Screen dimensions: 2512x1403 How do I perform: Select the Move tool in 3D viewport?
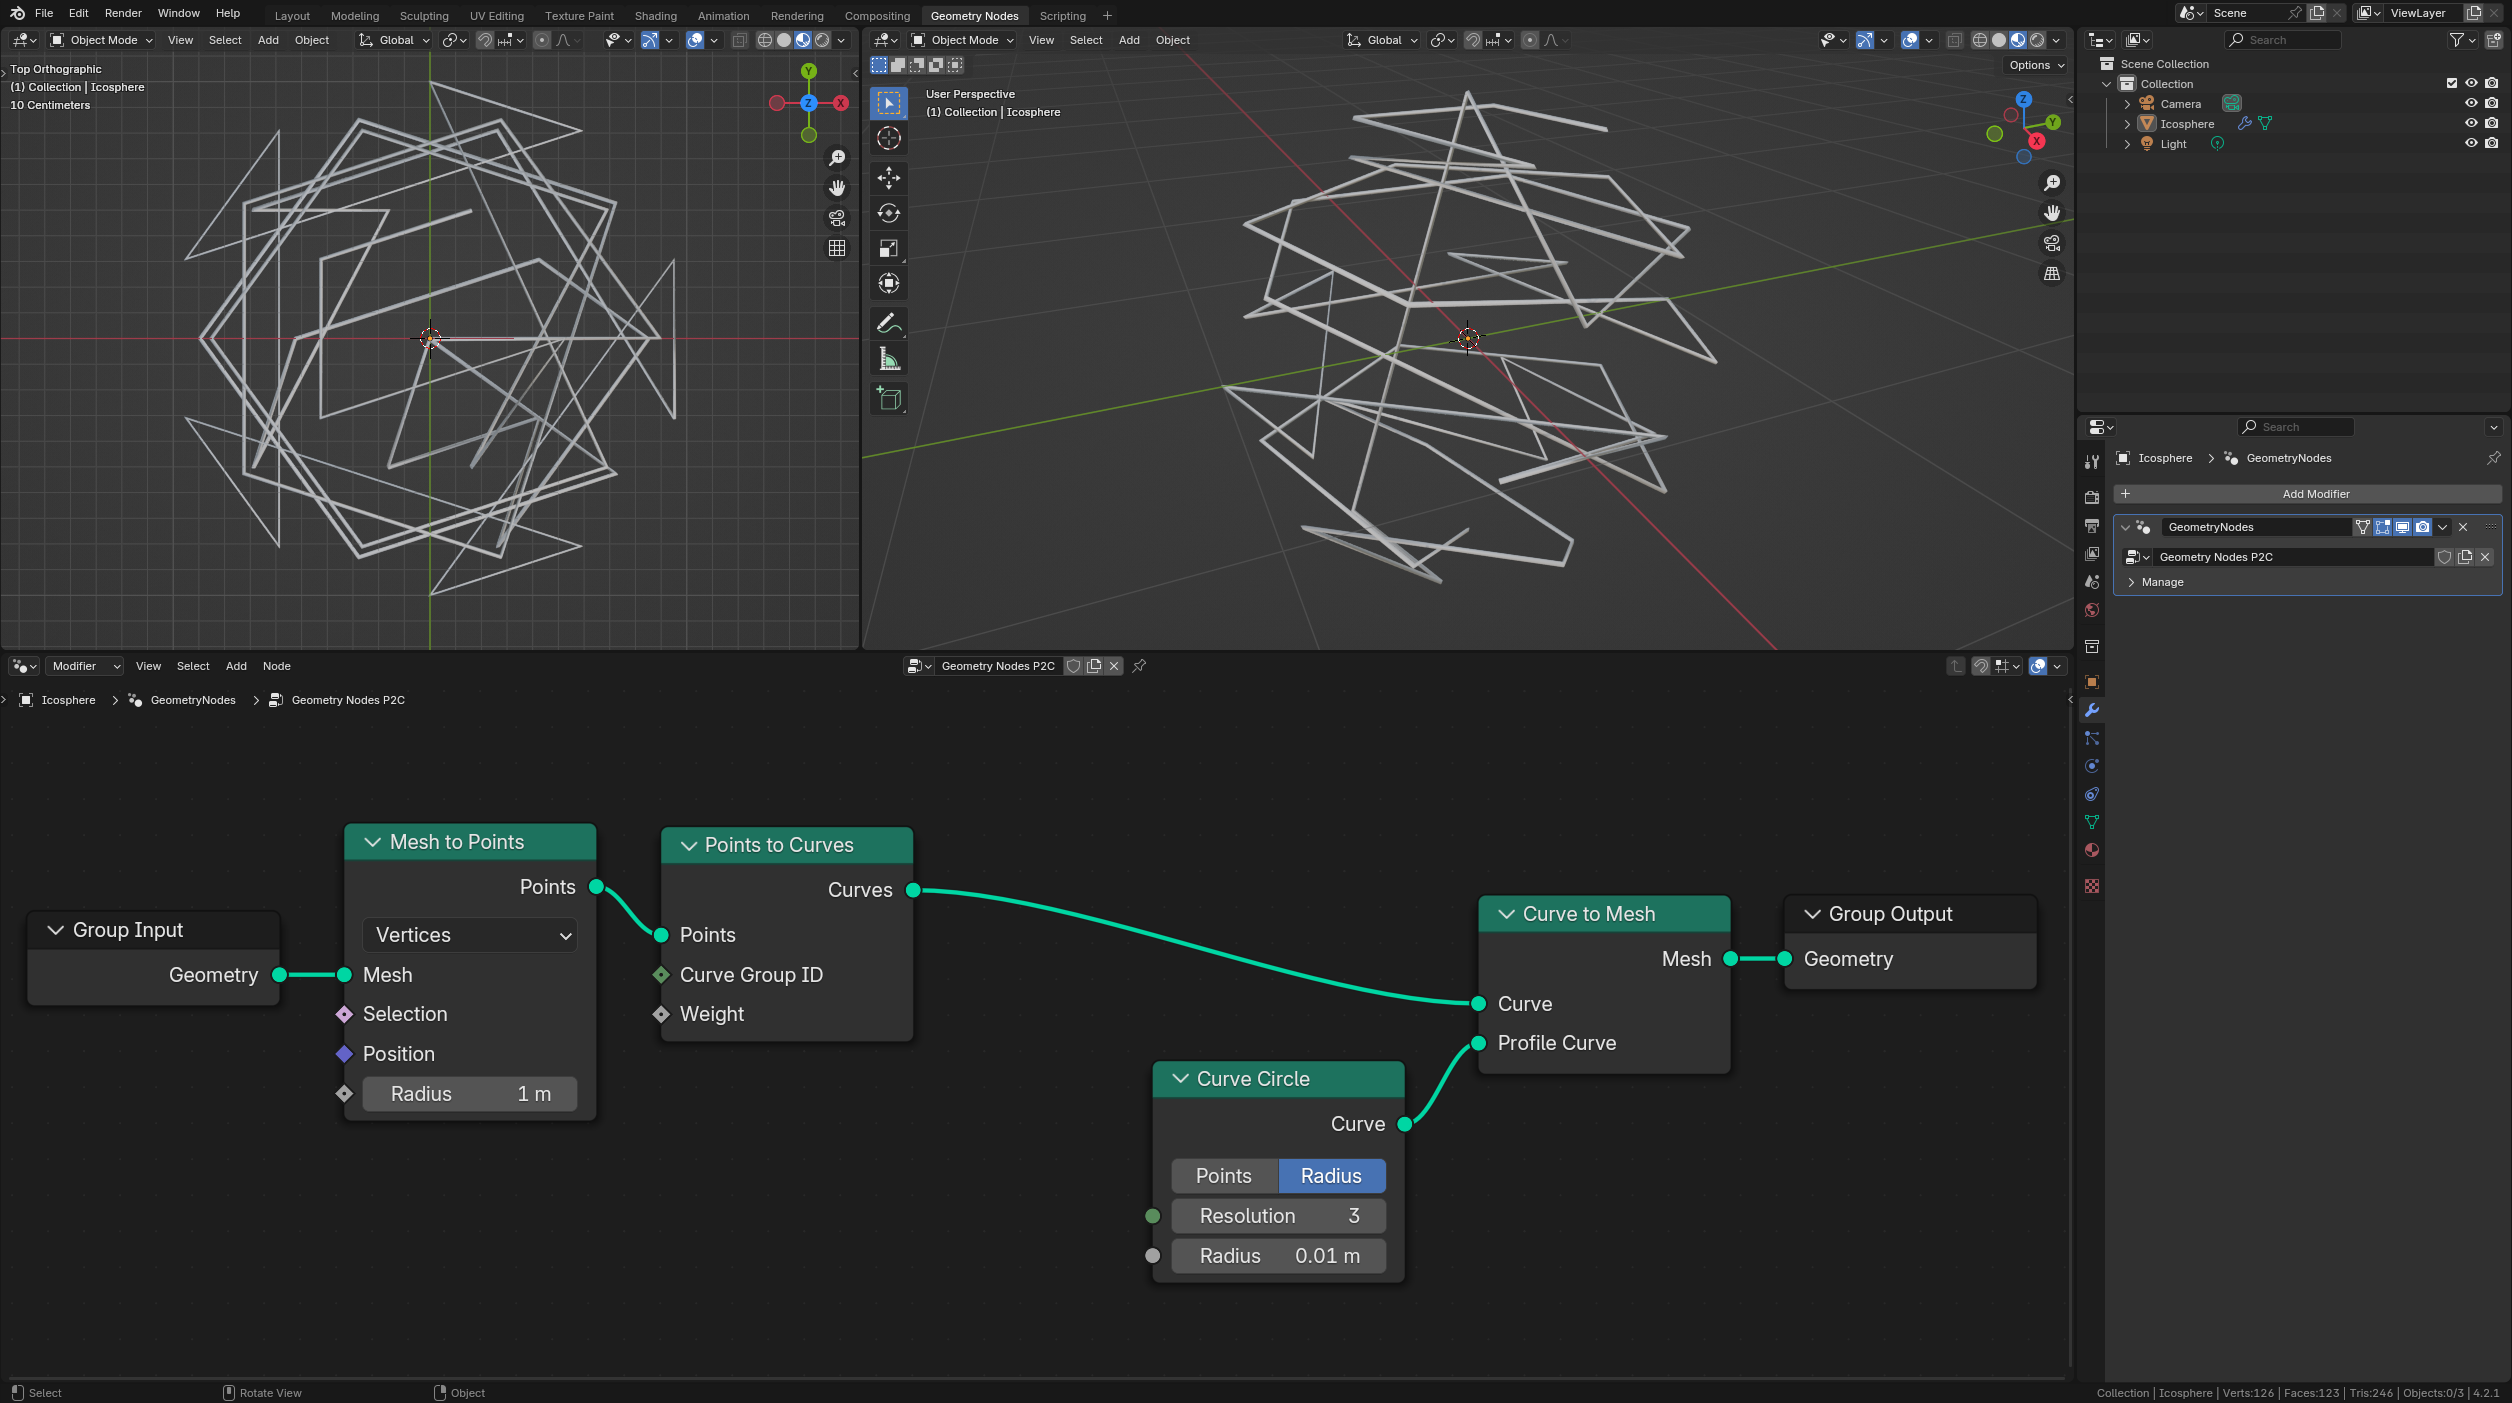(x=890, y=178)
